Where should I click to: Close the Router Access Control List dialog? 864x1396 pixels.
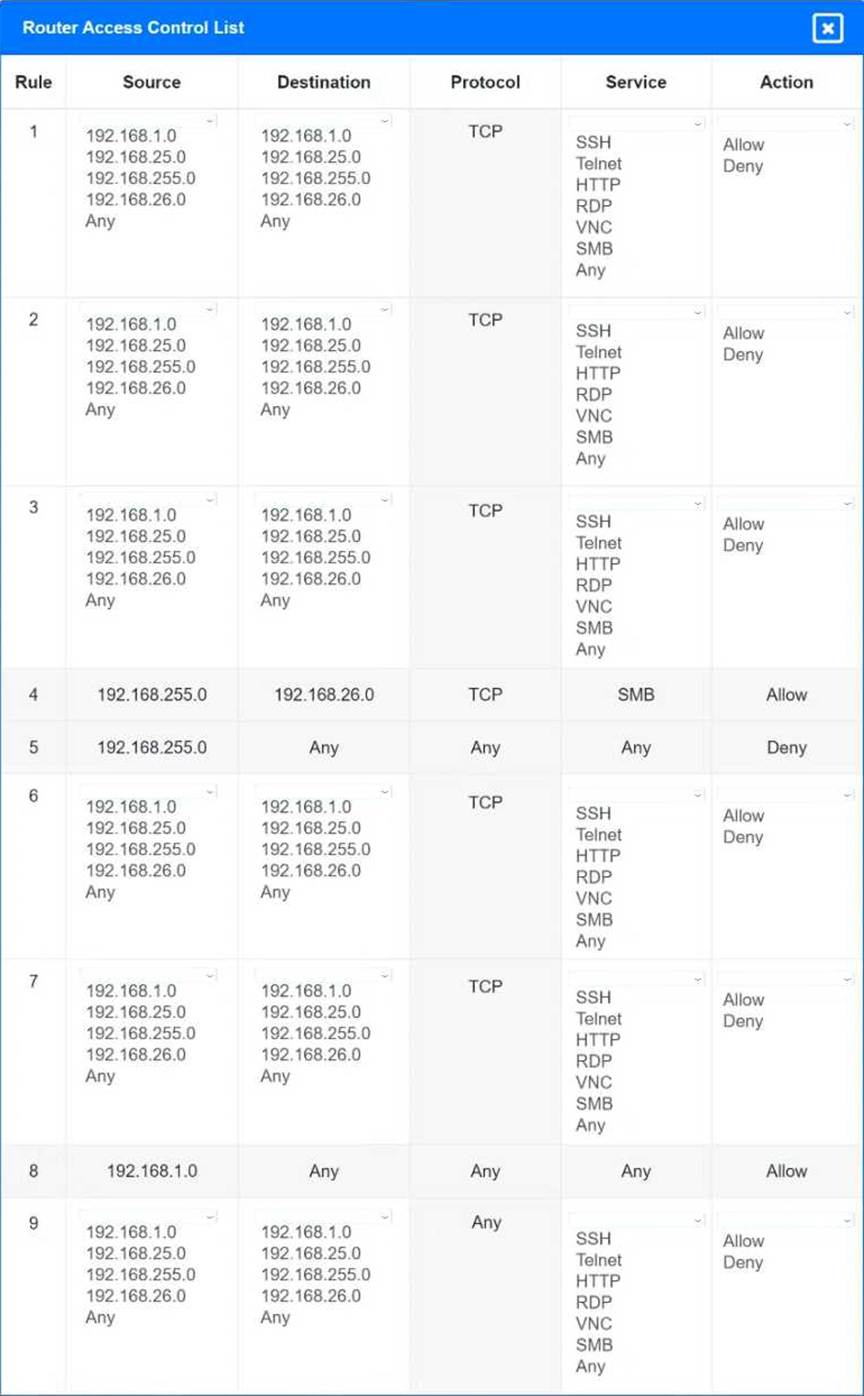827,28
